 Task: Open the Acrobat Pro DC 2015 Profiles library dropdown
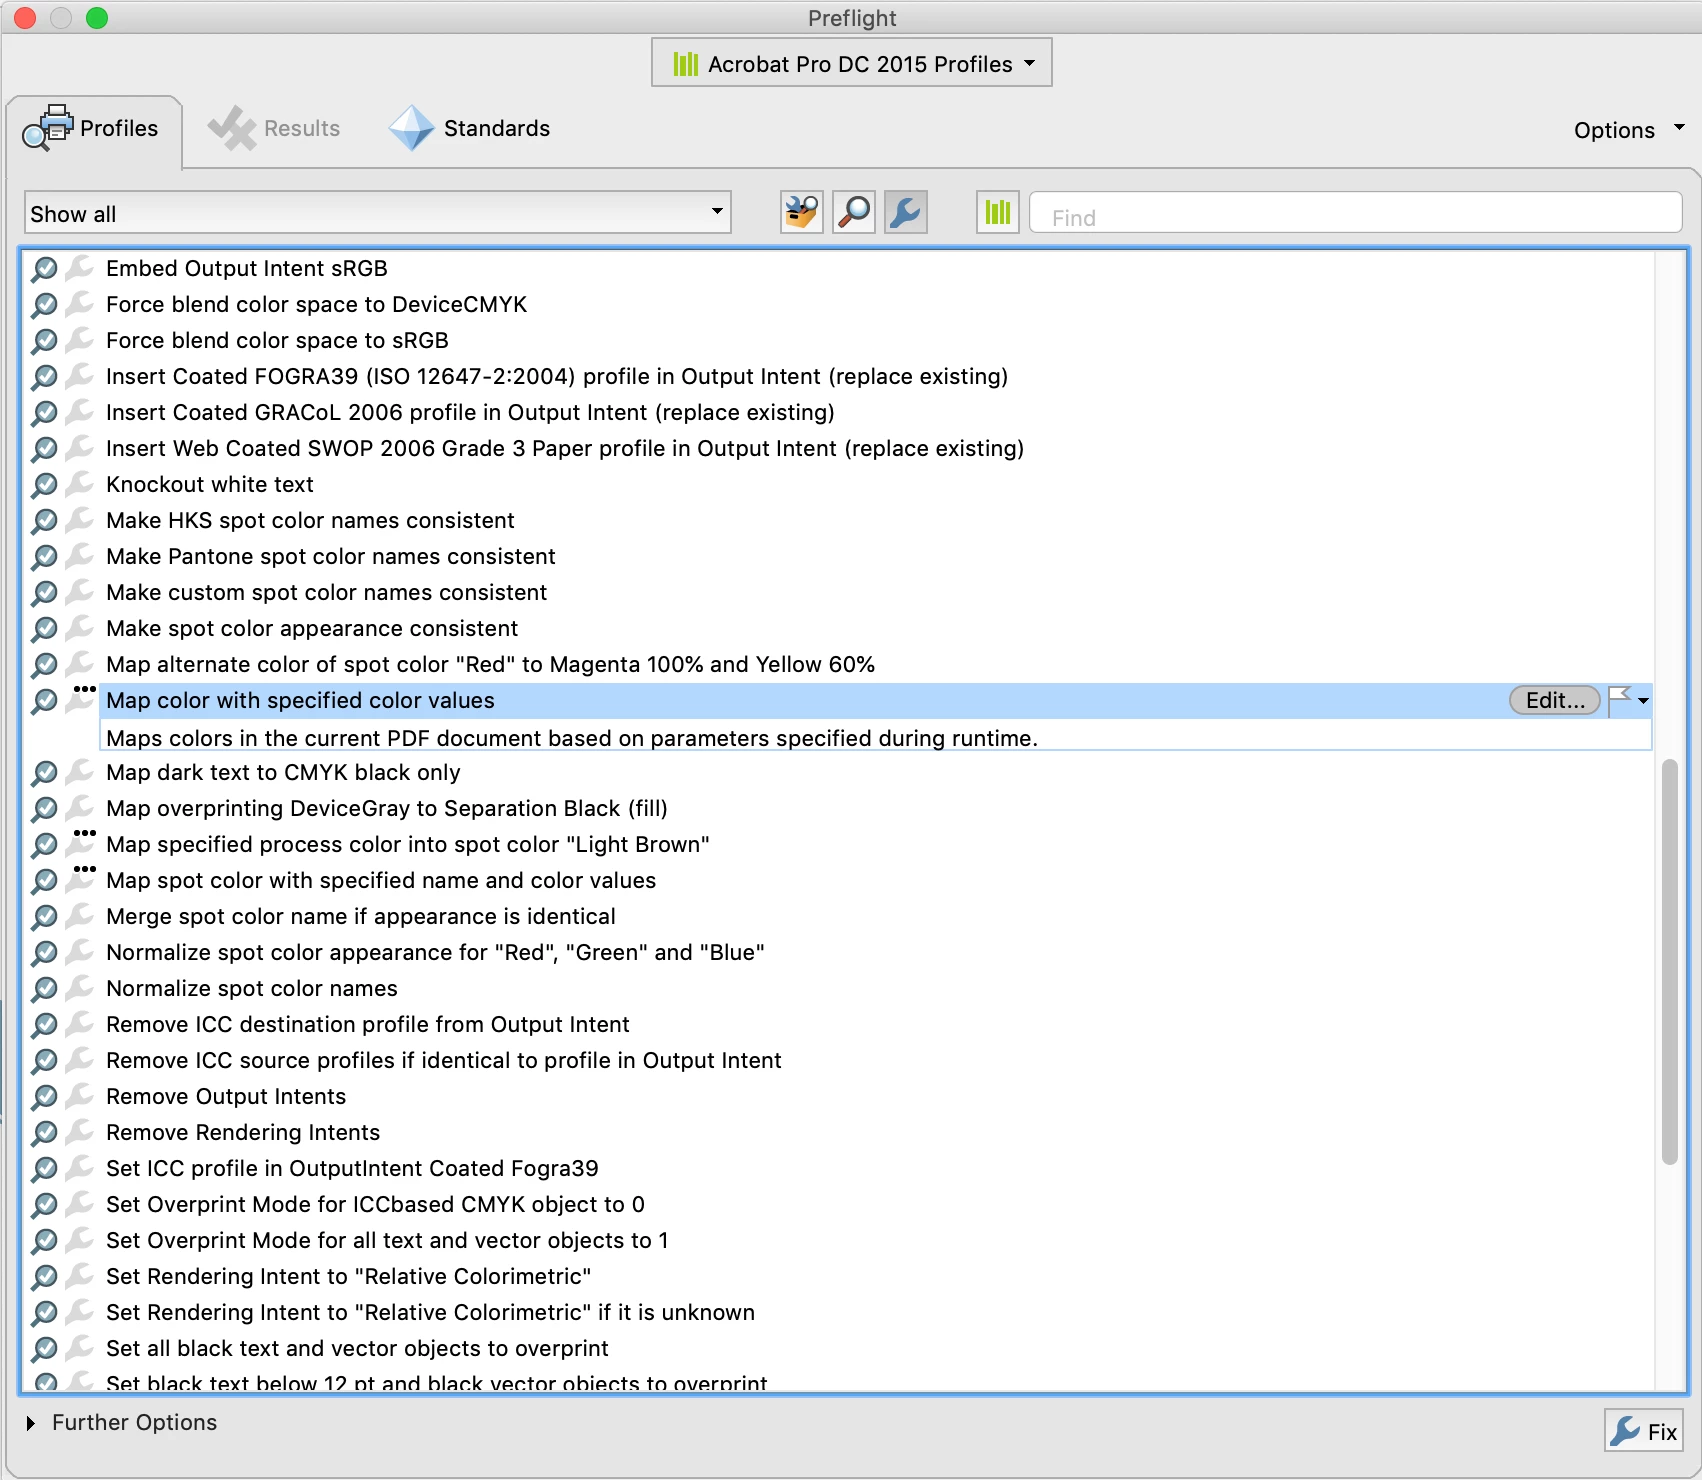(852, 63)
